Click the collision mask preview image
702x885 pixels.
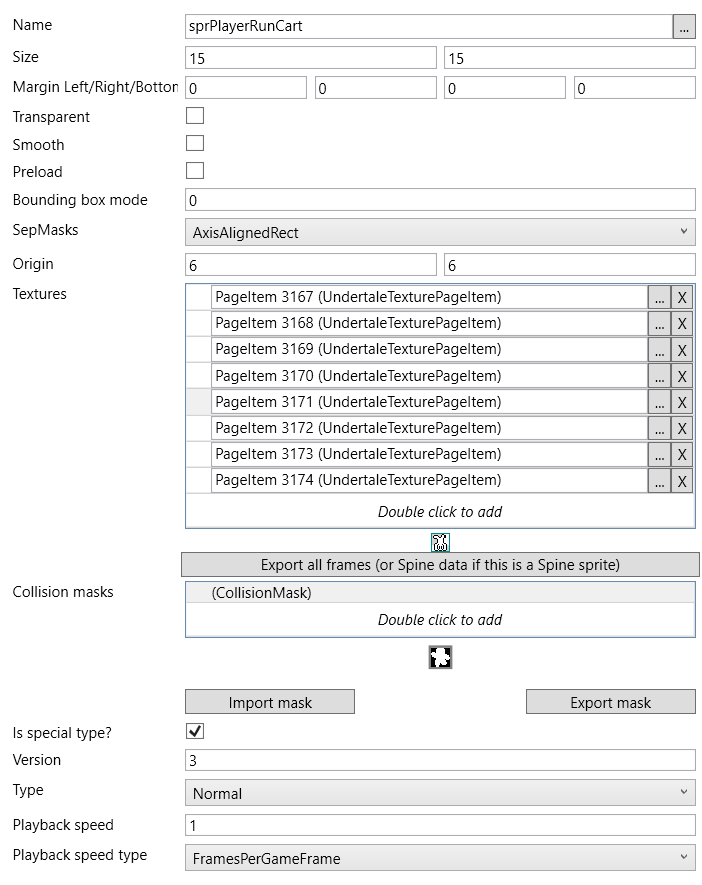[440, 657]
